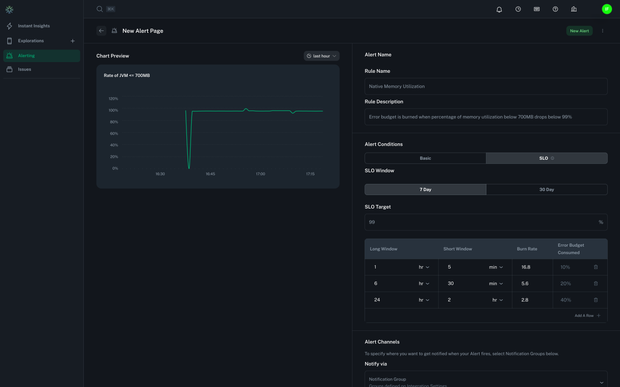Click the burn rate value 16.8
The height and width of the screenshot is (387, 620).
click(x=525, y=267)
